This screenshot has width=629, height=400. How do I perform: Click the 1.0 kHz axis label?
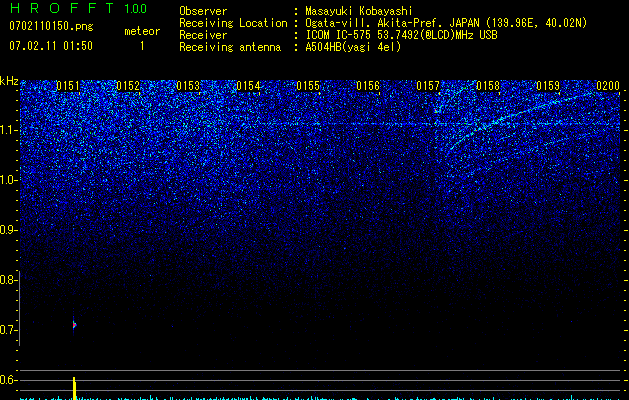tap(8, 180)
